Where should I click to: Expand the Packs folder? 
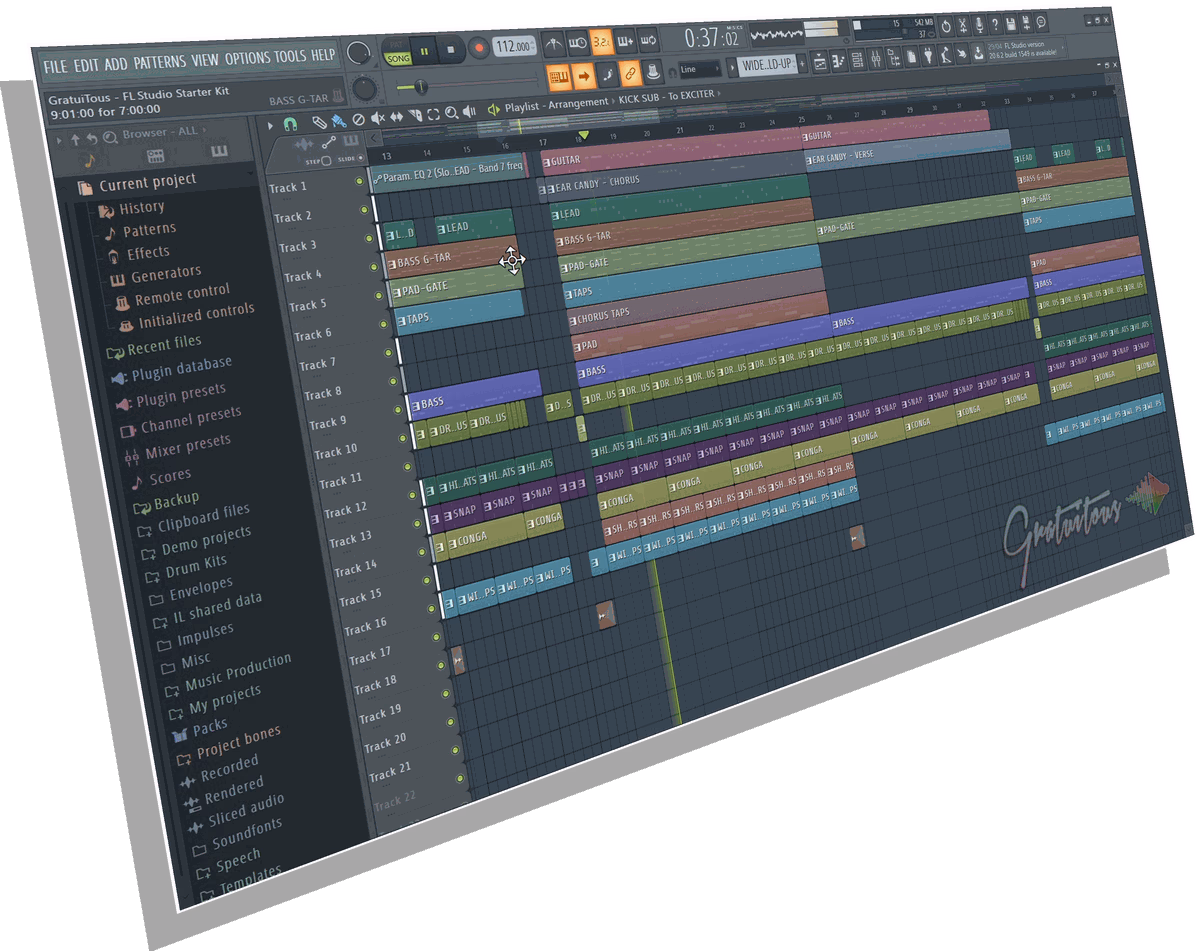click(x=200, y=731)
